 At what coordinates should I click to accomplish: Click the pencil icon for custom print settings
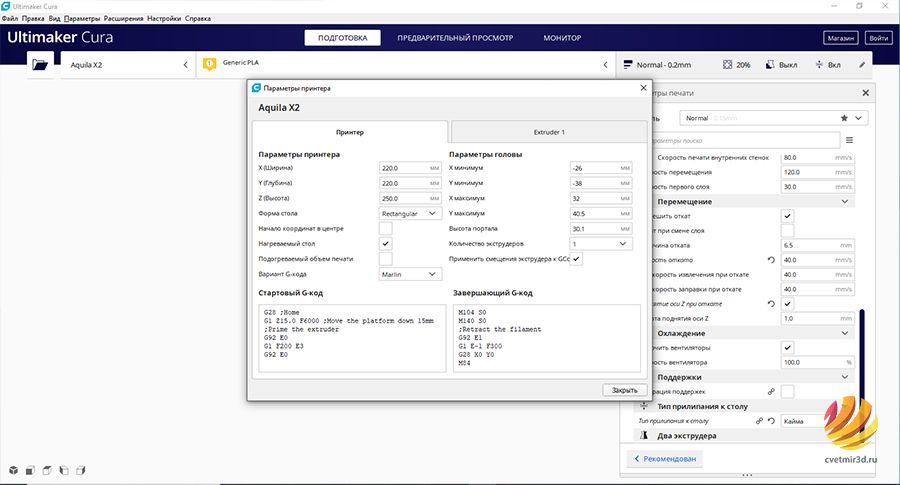pyautogui.click(x=862, y=65)
